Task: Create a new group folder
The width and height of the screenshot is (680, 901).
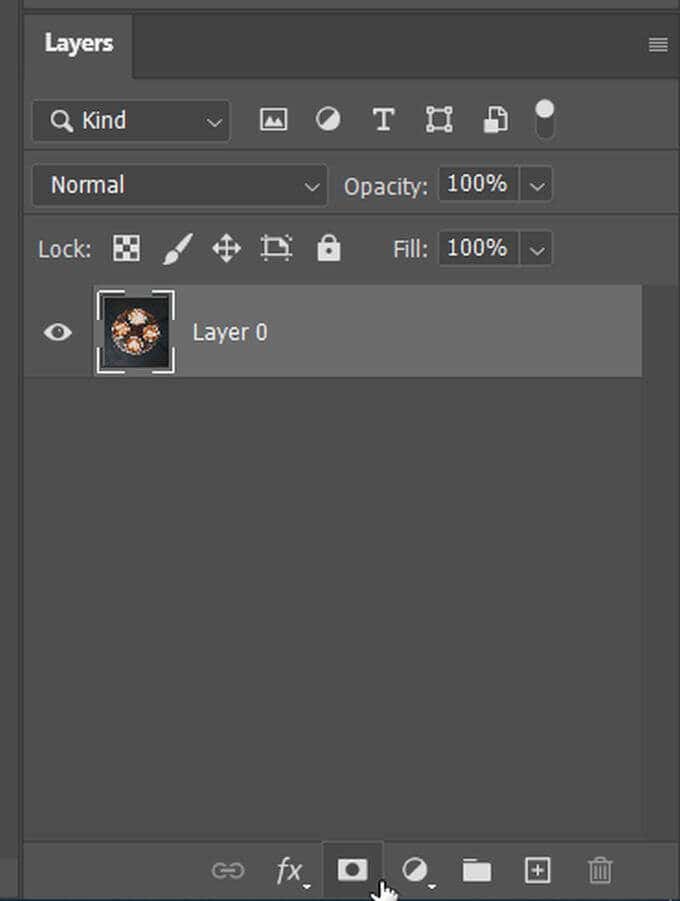Action: [477, 871]
